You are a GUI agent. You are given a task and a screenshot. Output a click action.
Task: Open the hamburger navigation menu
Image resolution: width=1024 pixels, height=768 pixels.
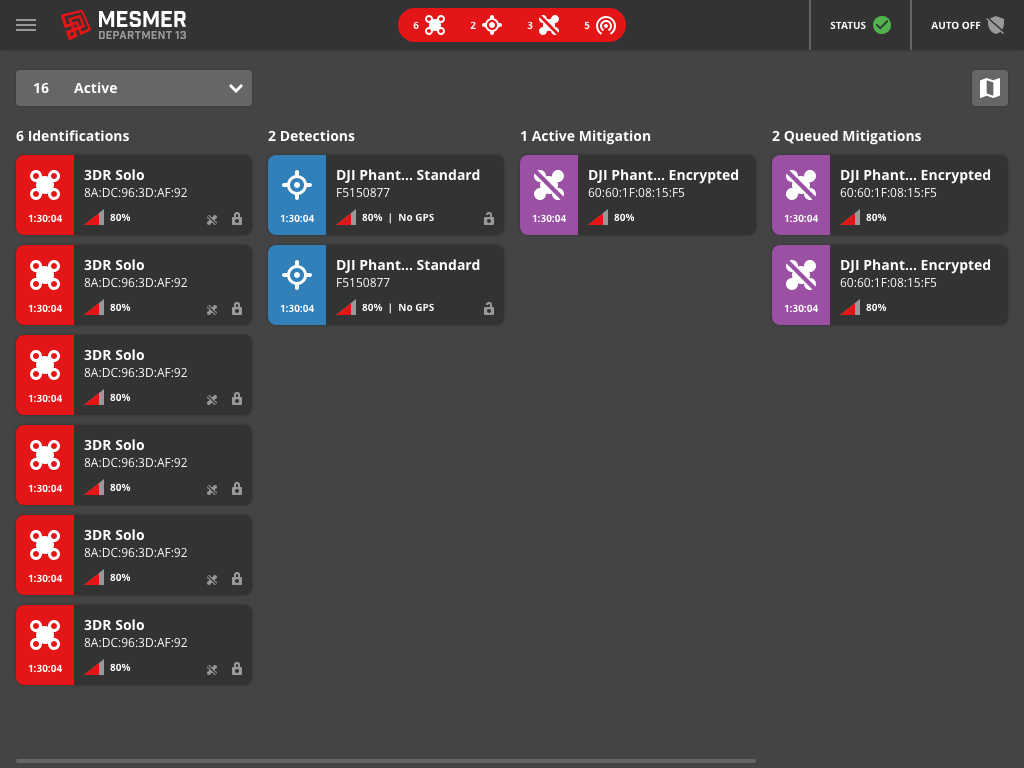(26, 25)
